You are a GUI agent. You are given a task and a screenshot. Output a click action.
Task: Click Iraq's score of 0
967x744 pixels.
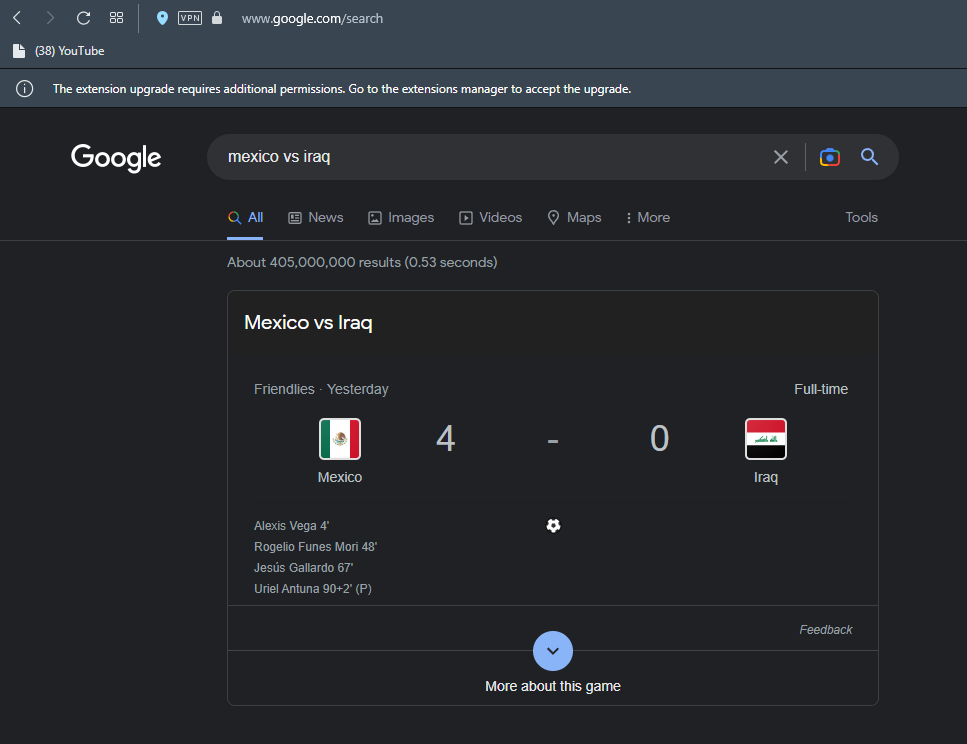659,439
